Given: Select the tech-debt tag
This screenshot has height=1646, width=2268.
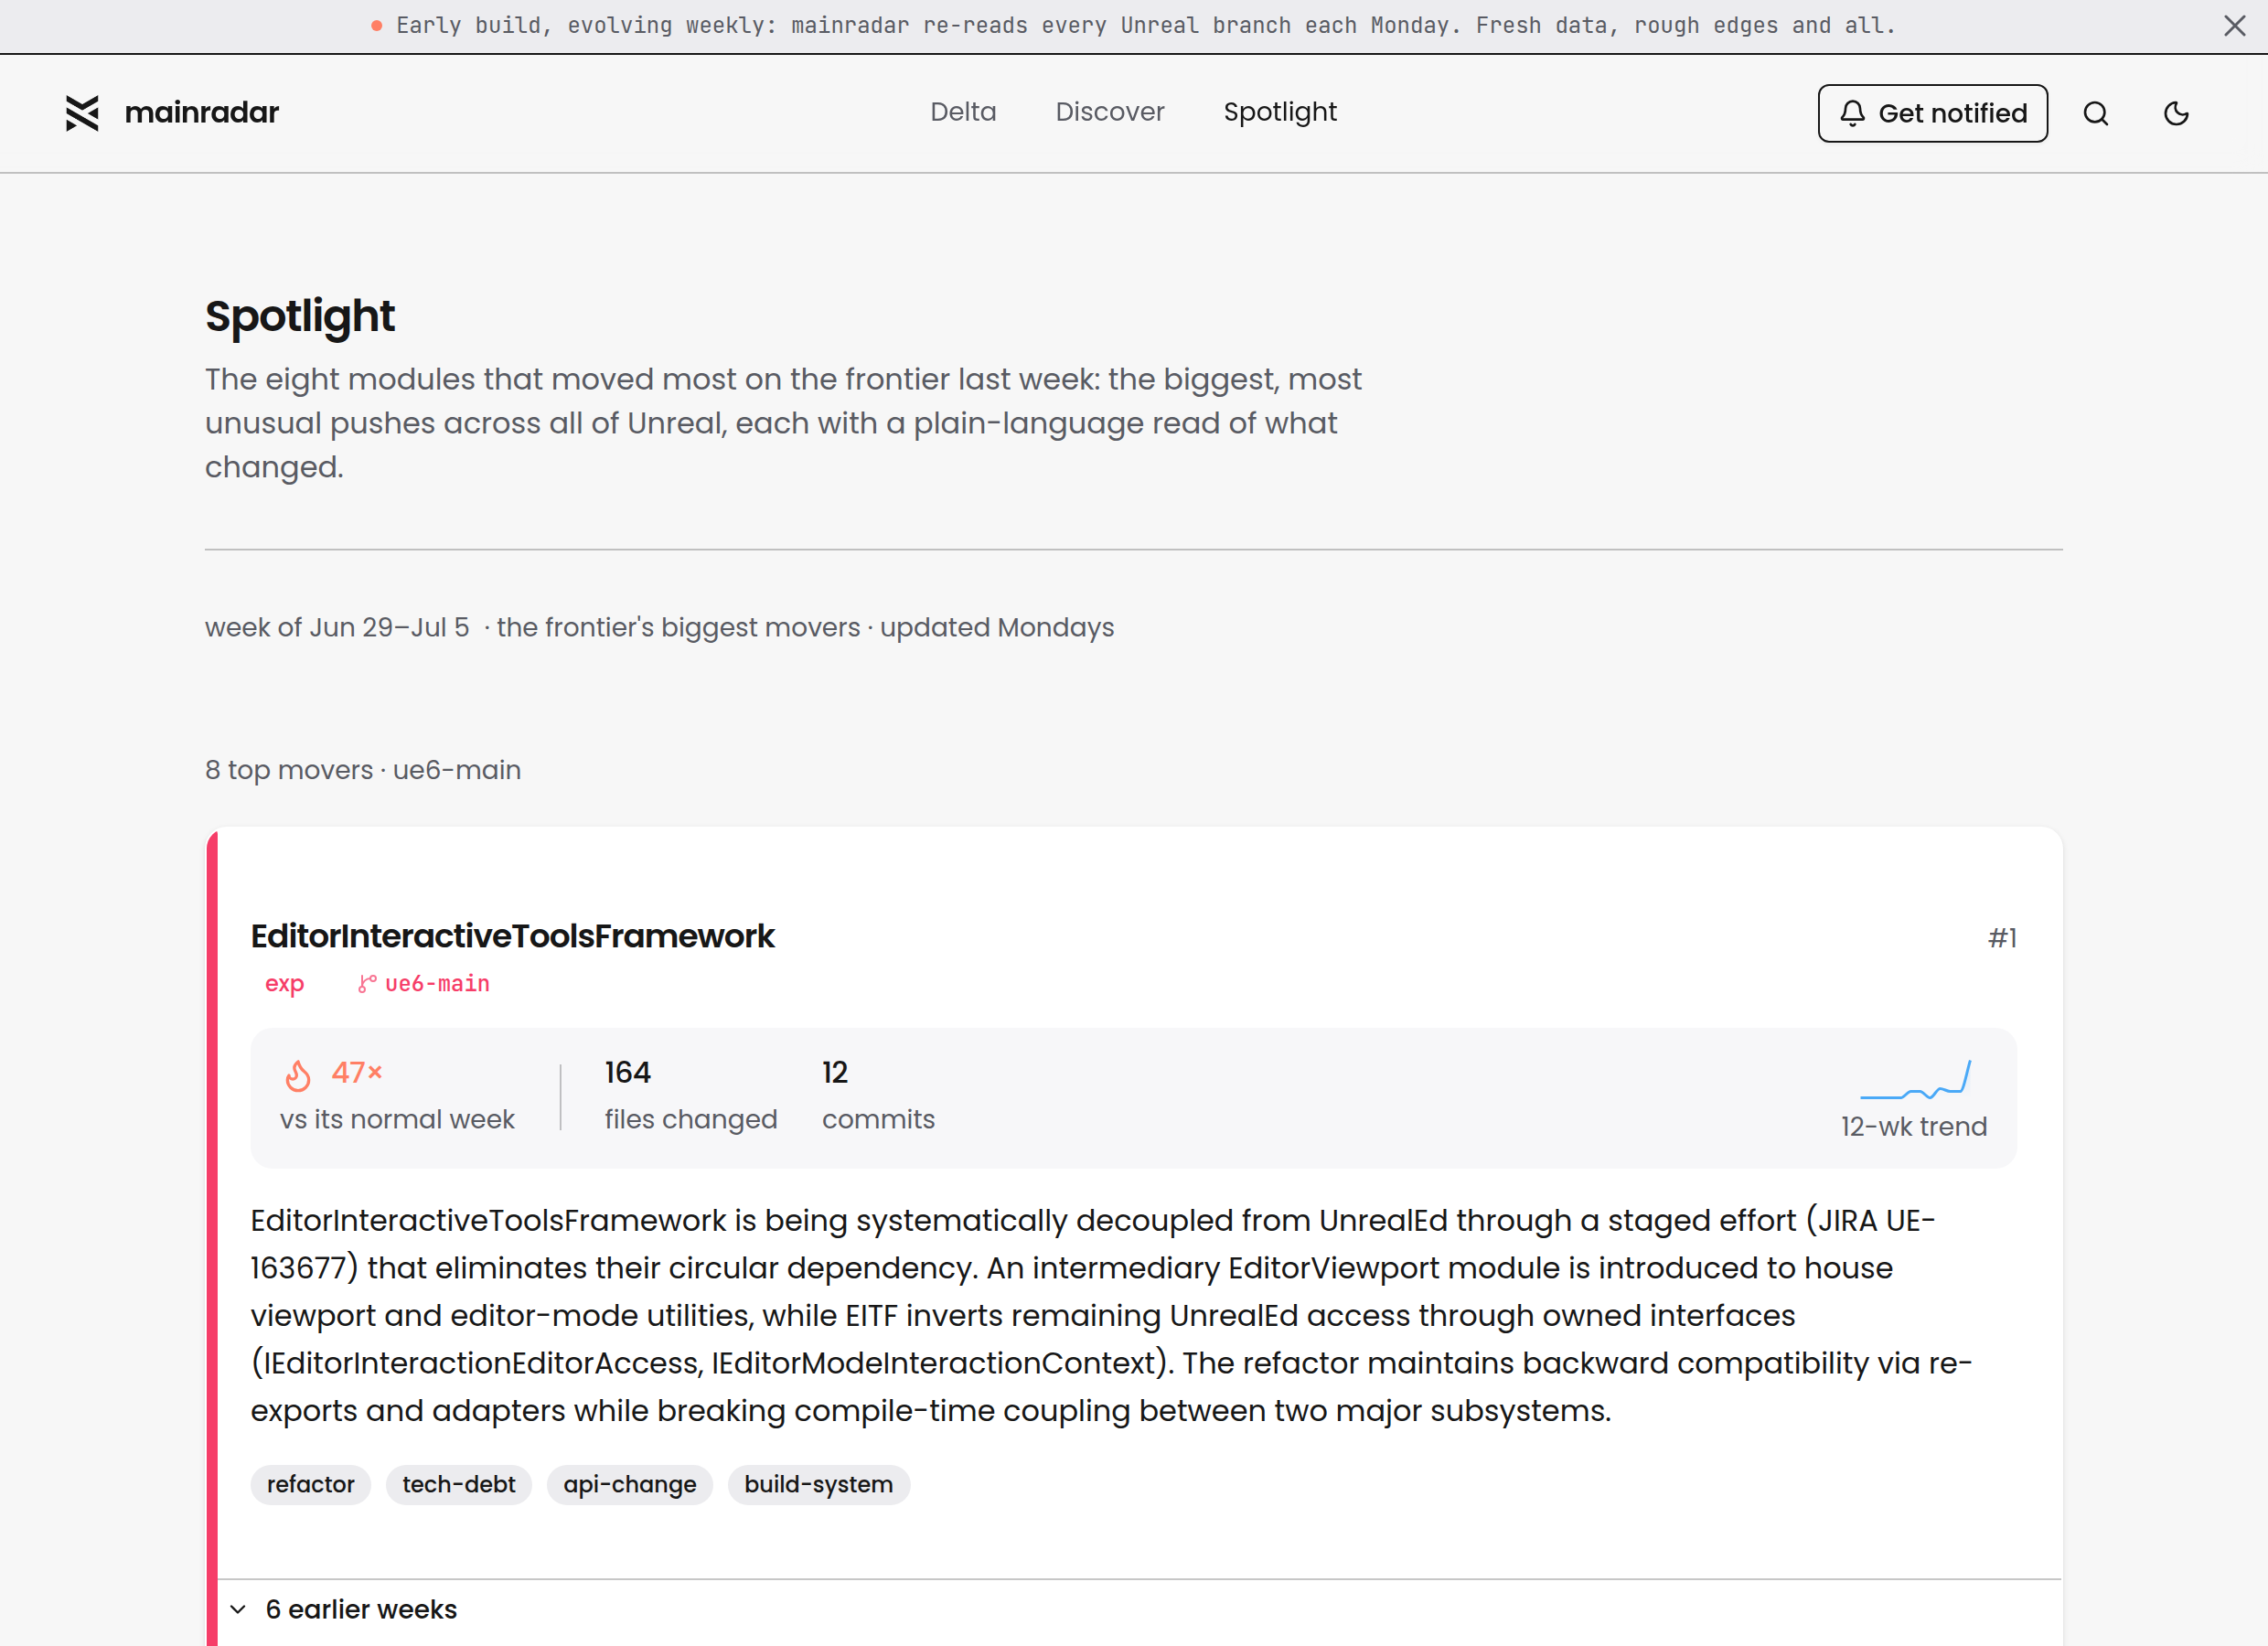Looking at the screenshot, I should [x=459, y=1485].
